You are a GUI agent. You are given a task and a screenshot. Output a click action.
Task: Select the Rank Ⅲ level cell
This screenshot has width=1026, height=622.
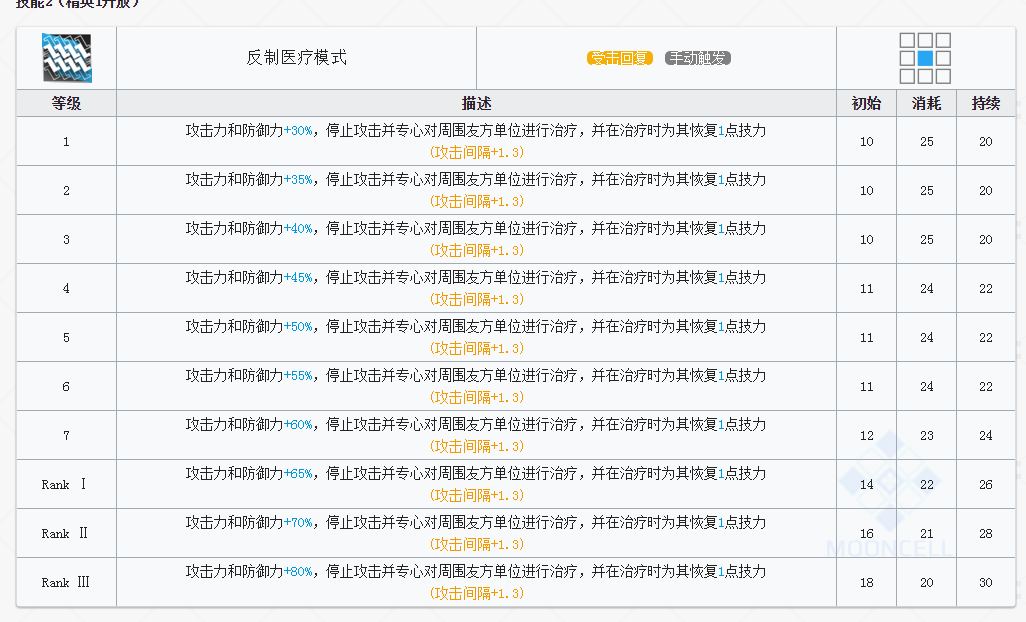tap(66, 582)
